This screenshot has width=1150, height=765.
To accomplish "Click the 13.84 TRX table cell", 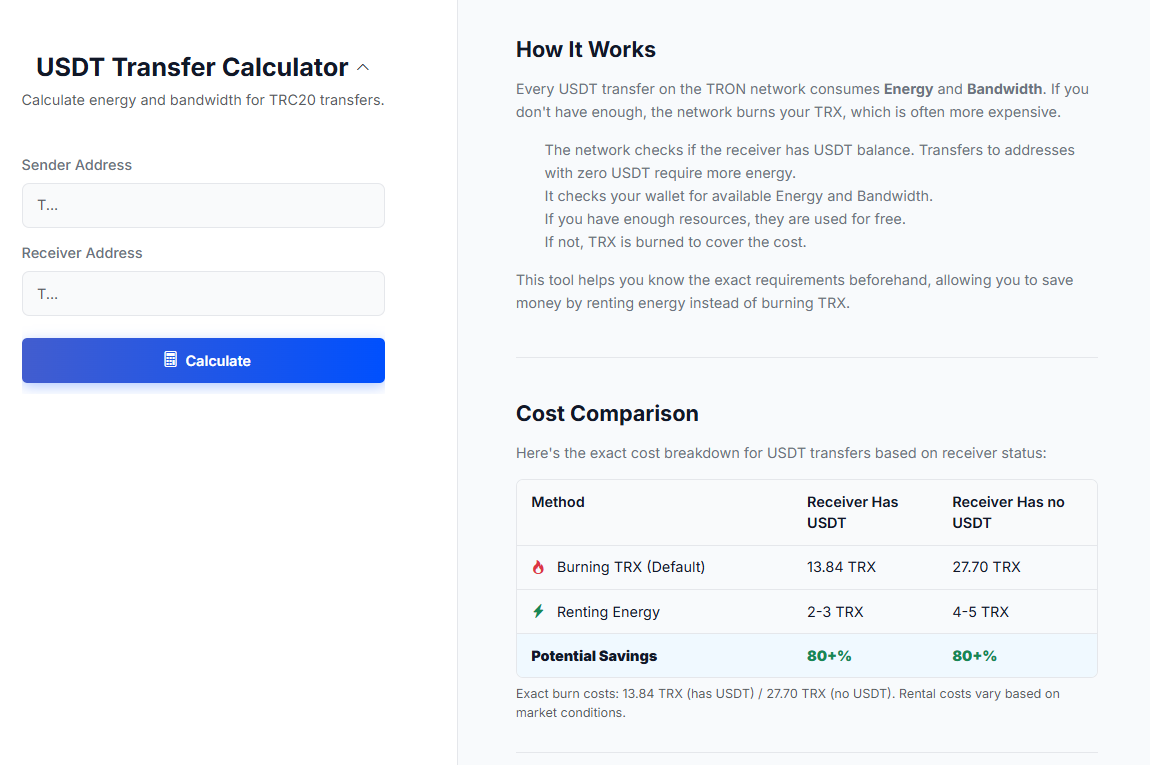I will 841,567.
